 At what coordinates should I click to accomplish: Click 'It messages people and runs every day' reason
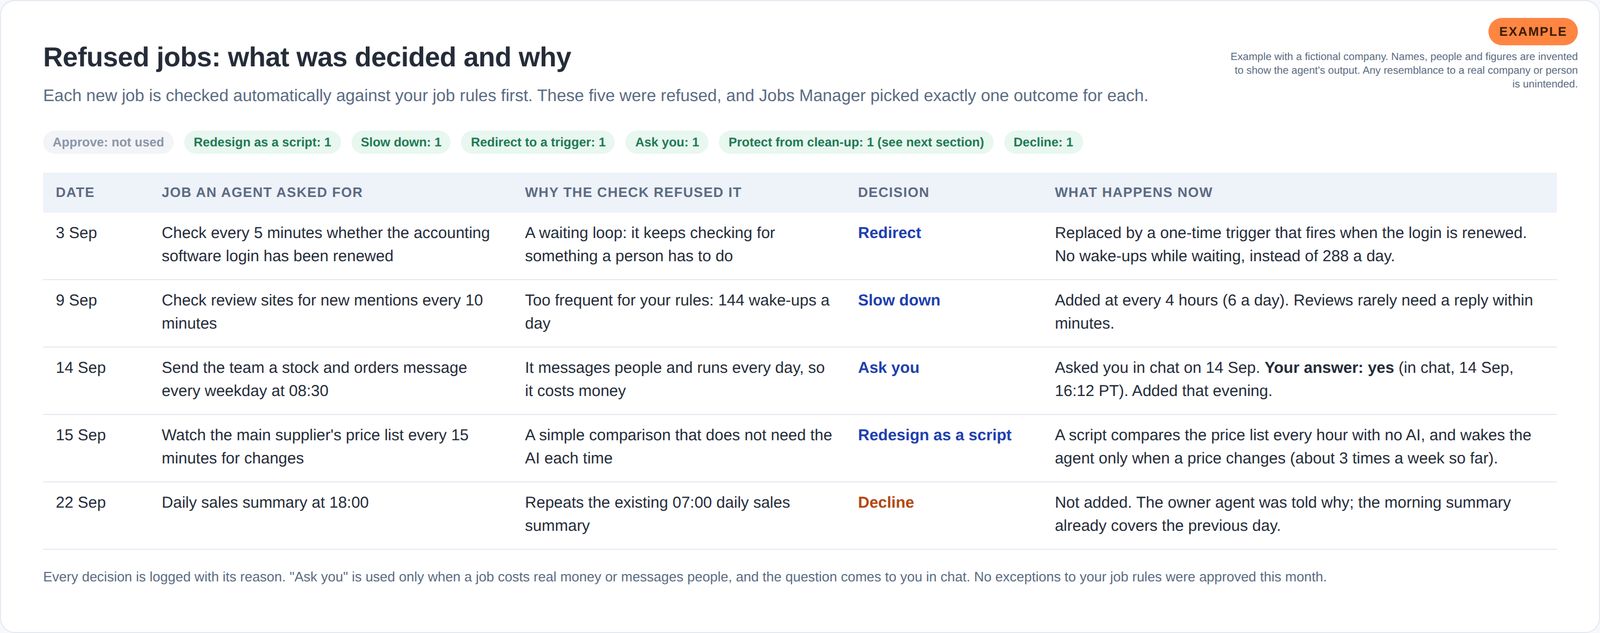675,379
